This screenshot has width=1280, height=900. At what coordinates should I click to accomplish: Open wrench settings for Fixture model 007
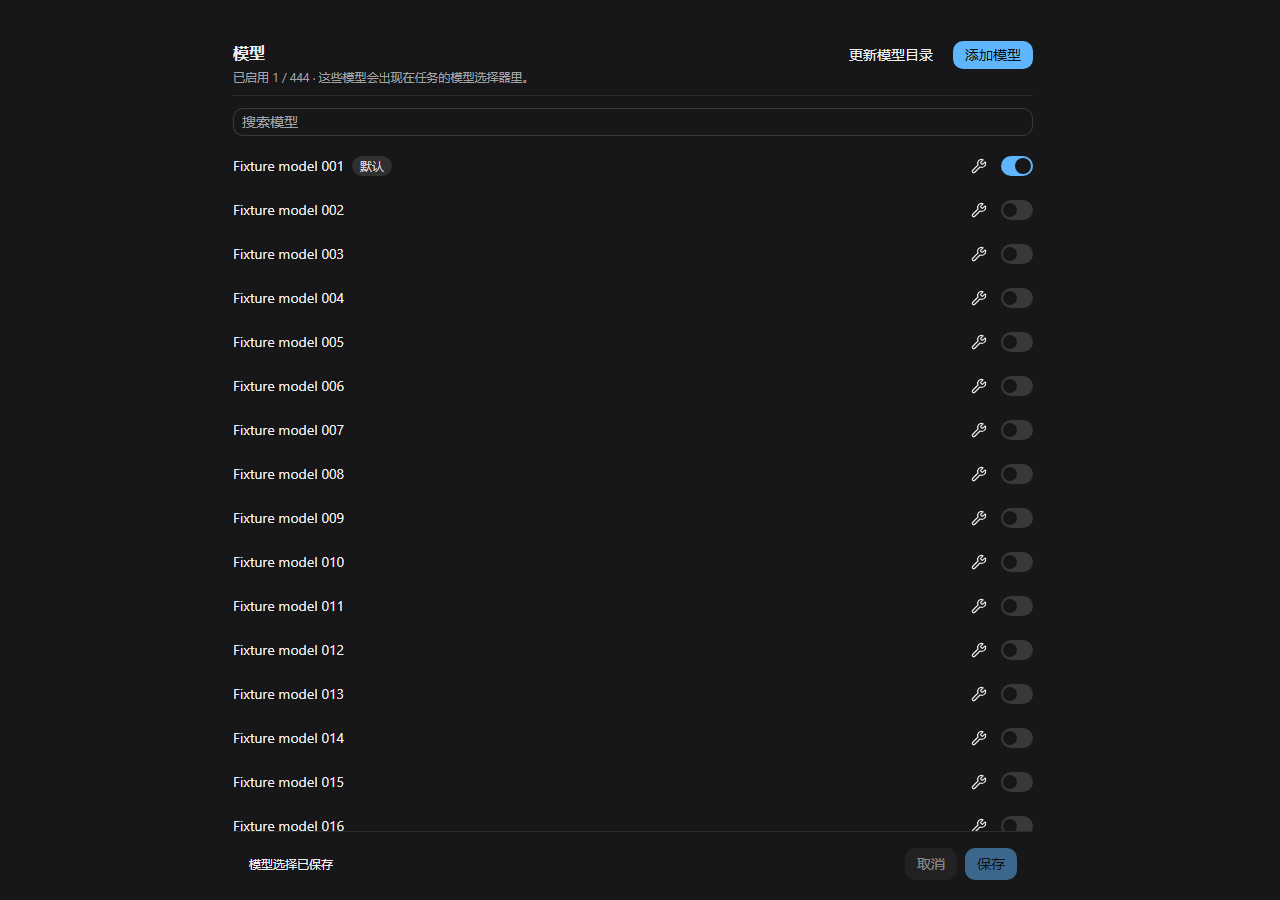979,430
